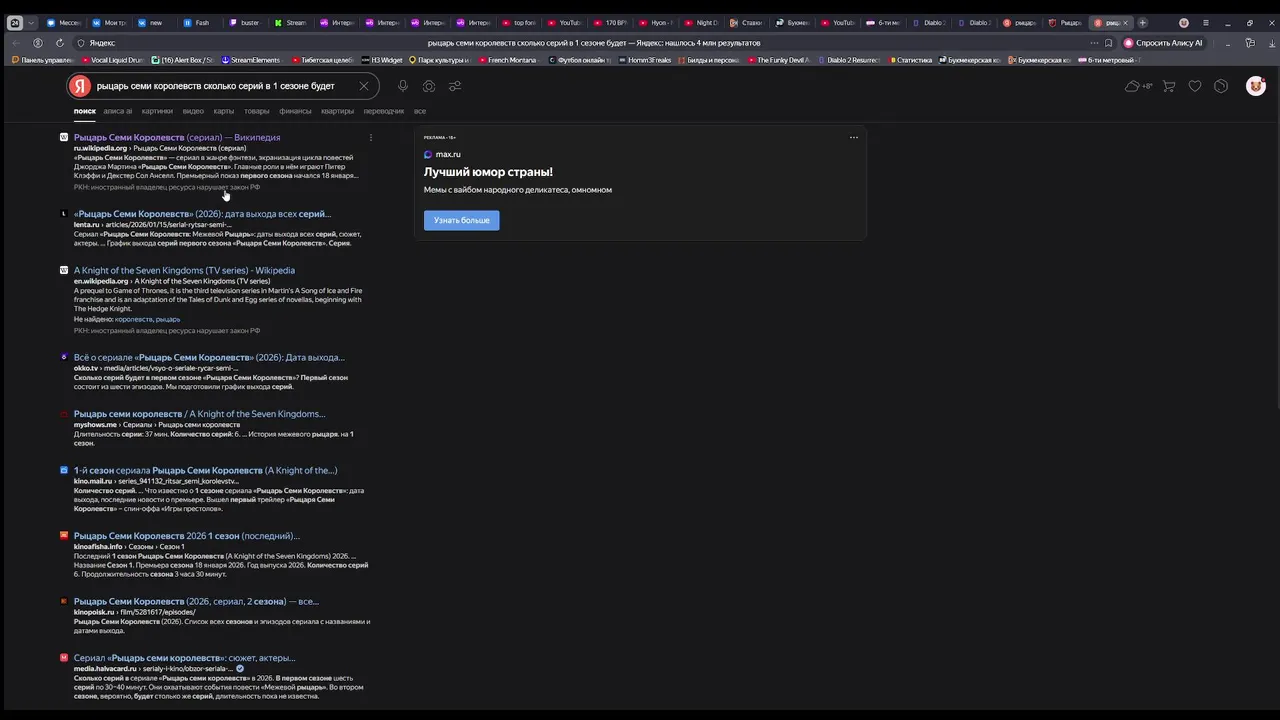
Task: Open favorites heart icon
Action: pos(1195,86)
